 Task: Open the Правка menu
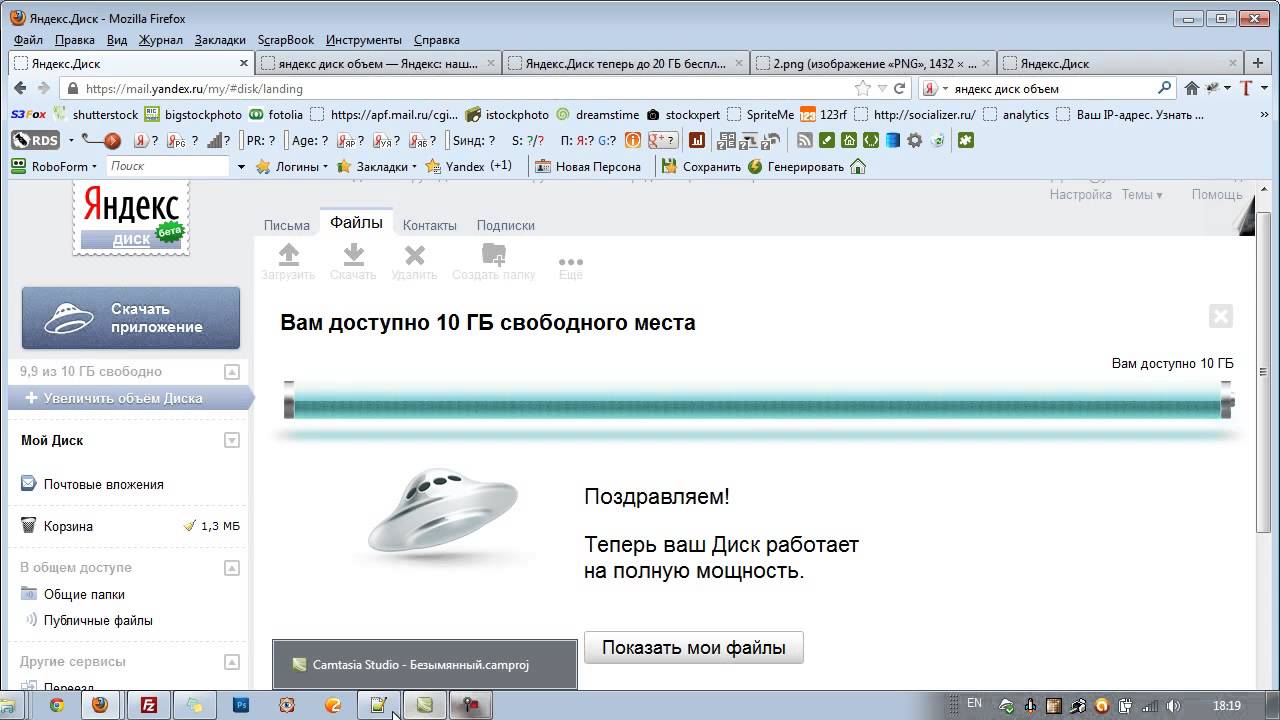click(75, 40)
